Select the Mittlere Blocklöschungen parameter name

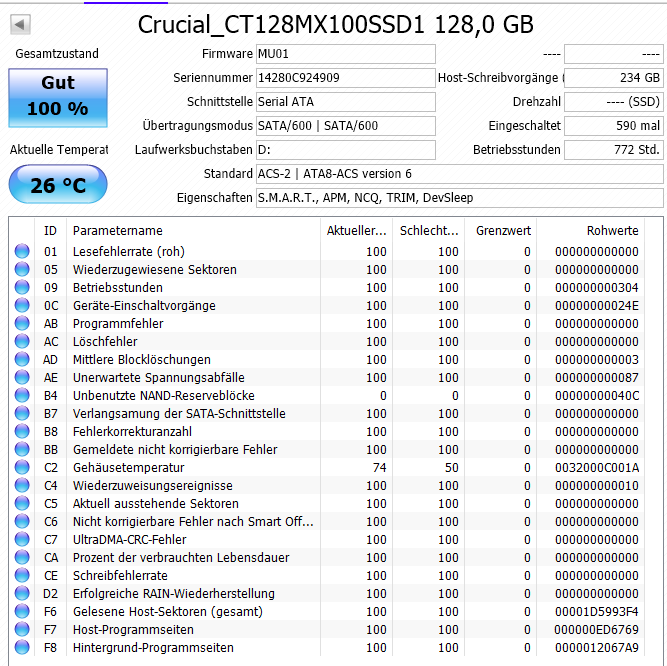pos(142,360)
